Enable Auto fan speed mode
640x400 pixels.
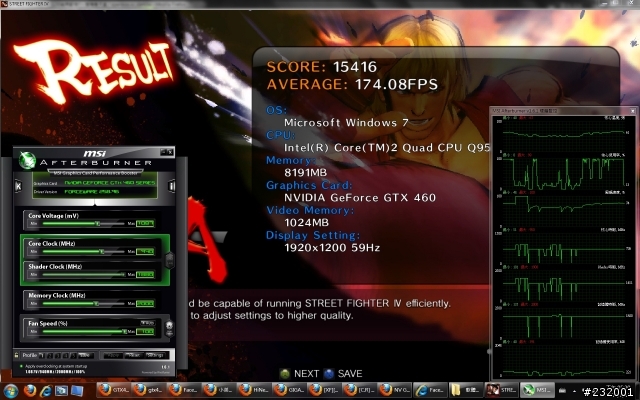(x=147, y=323)
